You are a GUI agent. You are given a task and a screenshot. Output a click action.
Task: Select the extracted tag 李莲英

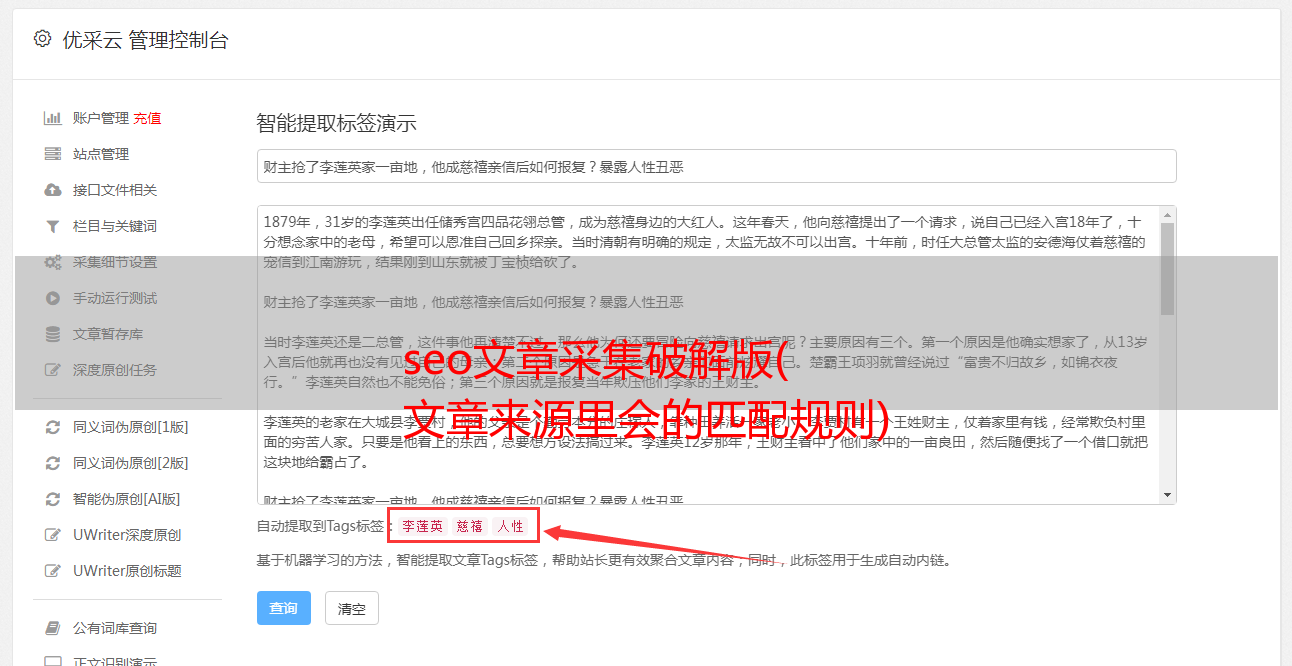click(423, 526)
